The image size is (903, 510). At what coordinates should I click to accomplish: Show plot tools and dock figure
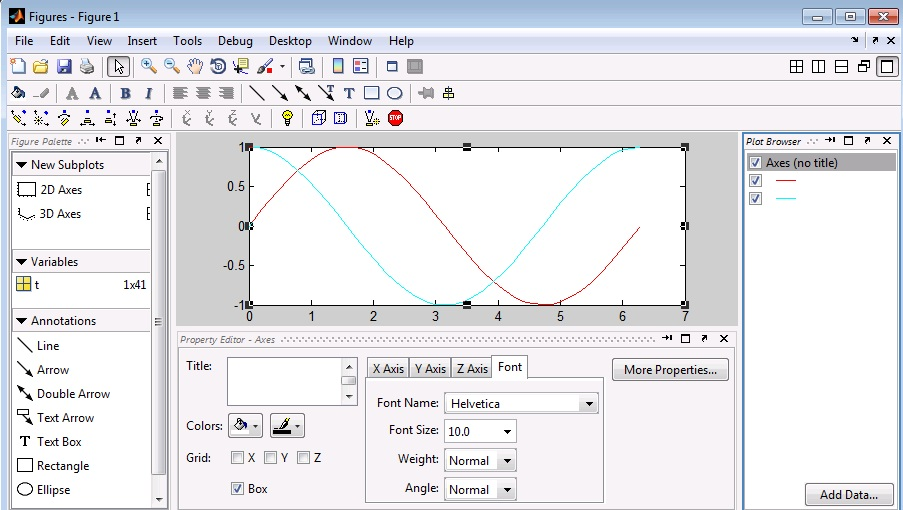pos(415,66)
